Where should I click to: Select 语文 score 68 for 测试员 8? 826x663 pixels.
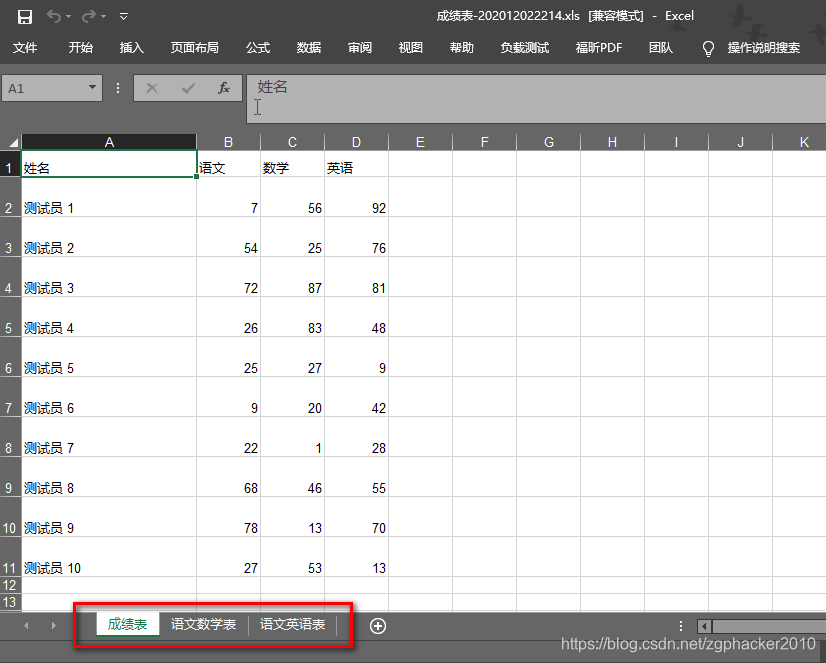coord(229,477)
